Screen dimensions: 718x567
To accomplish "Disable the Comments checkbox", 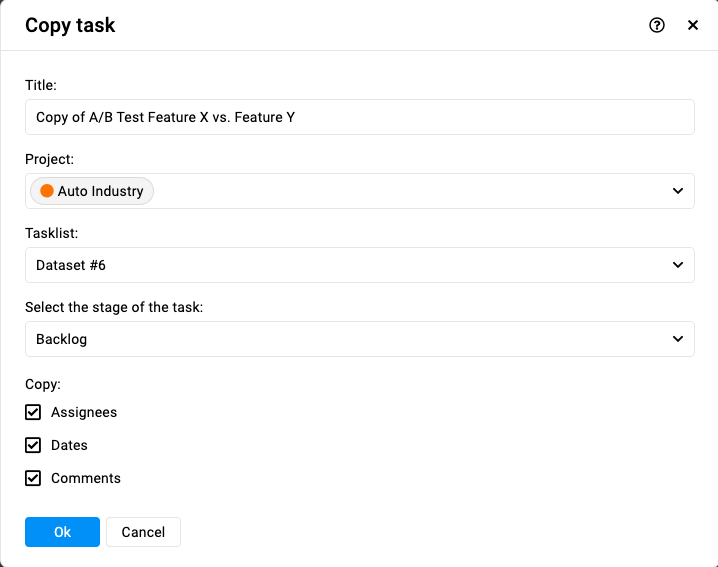I will tap(33, 478).
